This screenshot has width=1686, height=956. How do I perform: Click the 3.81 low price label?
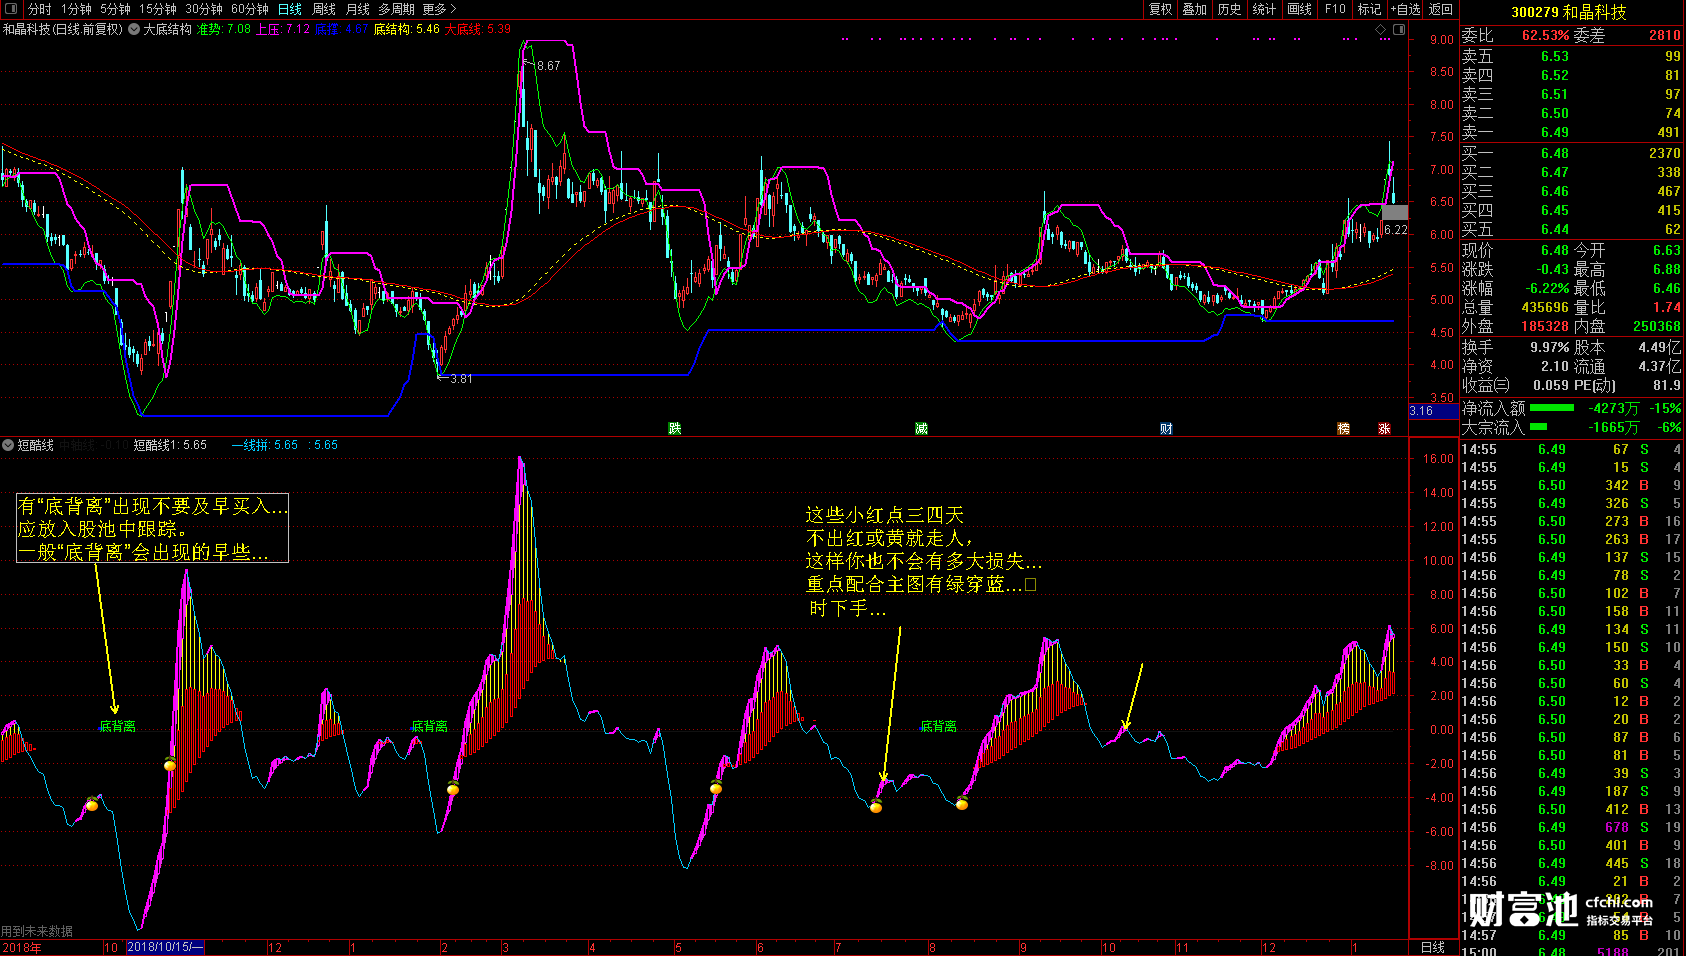point(461,379)
